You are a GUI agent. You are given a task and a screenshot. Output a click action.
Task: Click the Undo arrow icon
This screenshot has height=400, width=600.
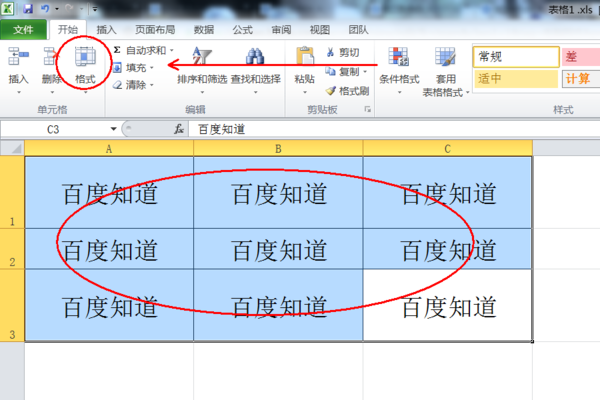coord(45,8)
